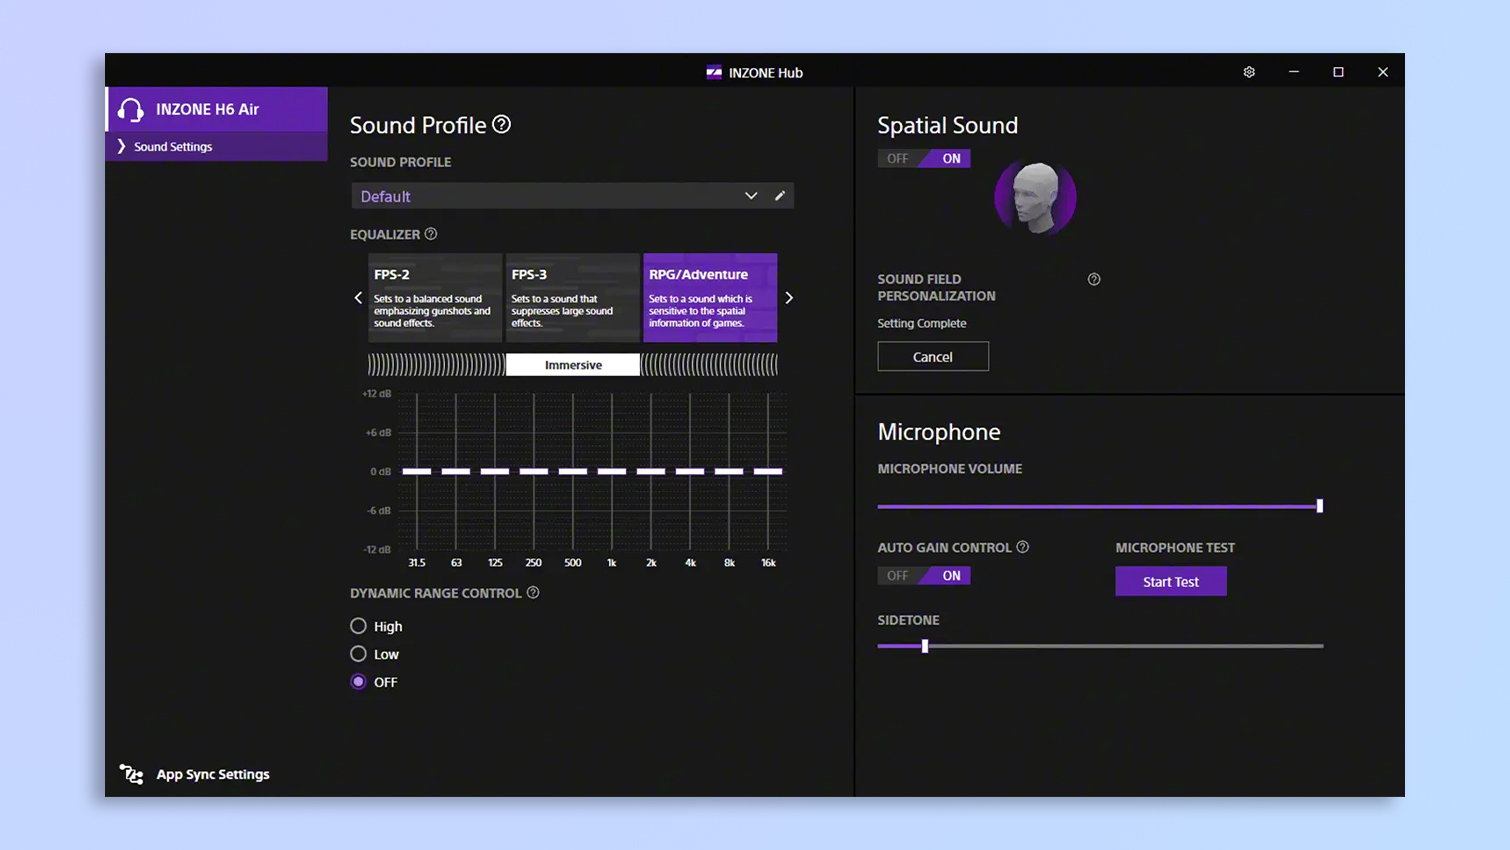The height and width of the screenshot is (850, 1510).
Task: Select the RPG/Adventure equalizer preset
Action: 710,297
